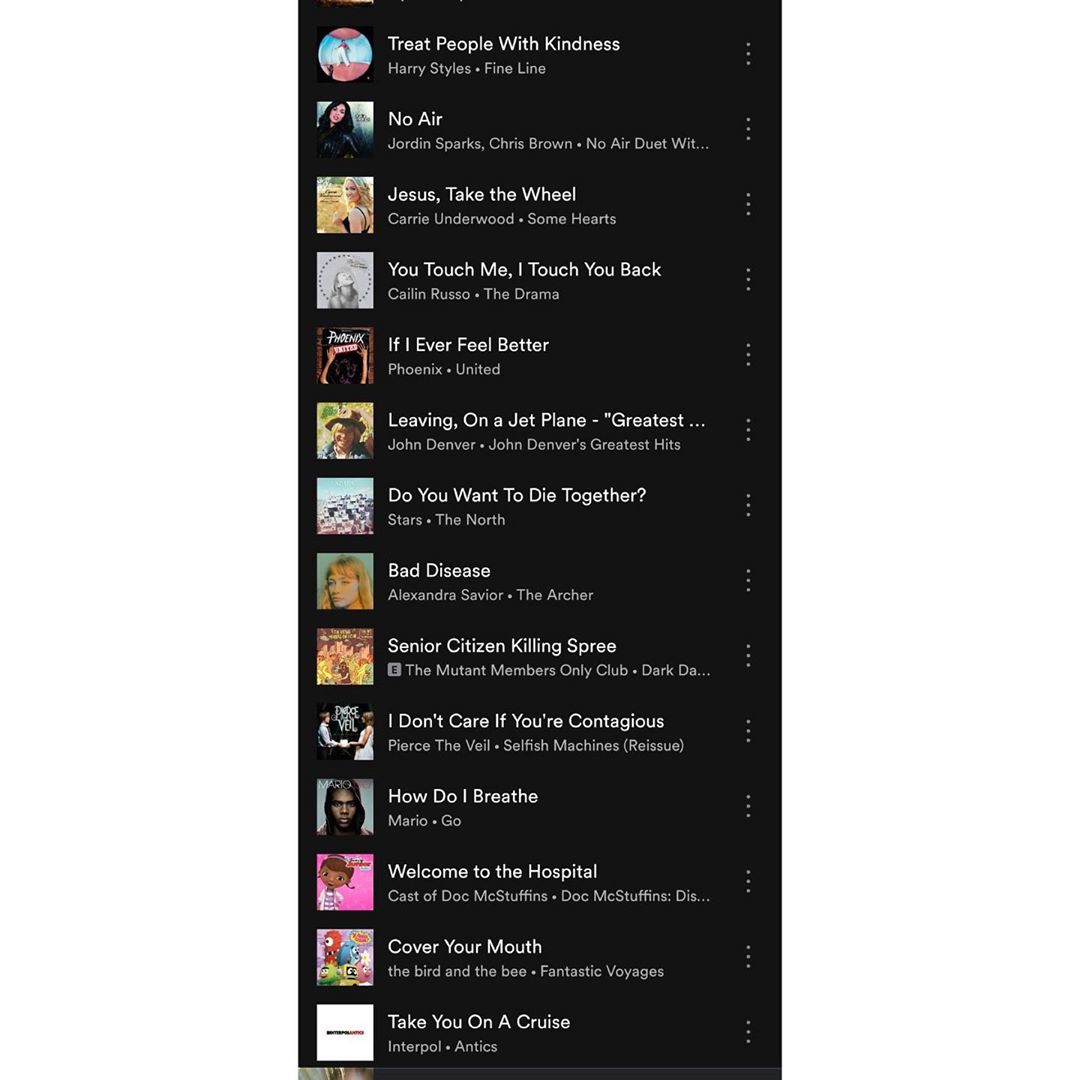Select the Do You Want To Die Together? track
Viewport: 1080px width, 1080px height.
539,506
